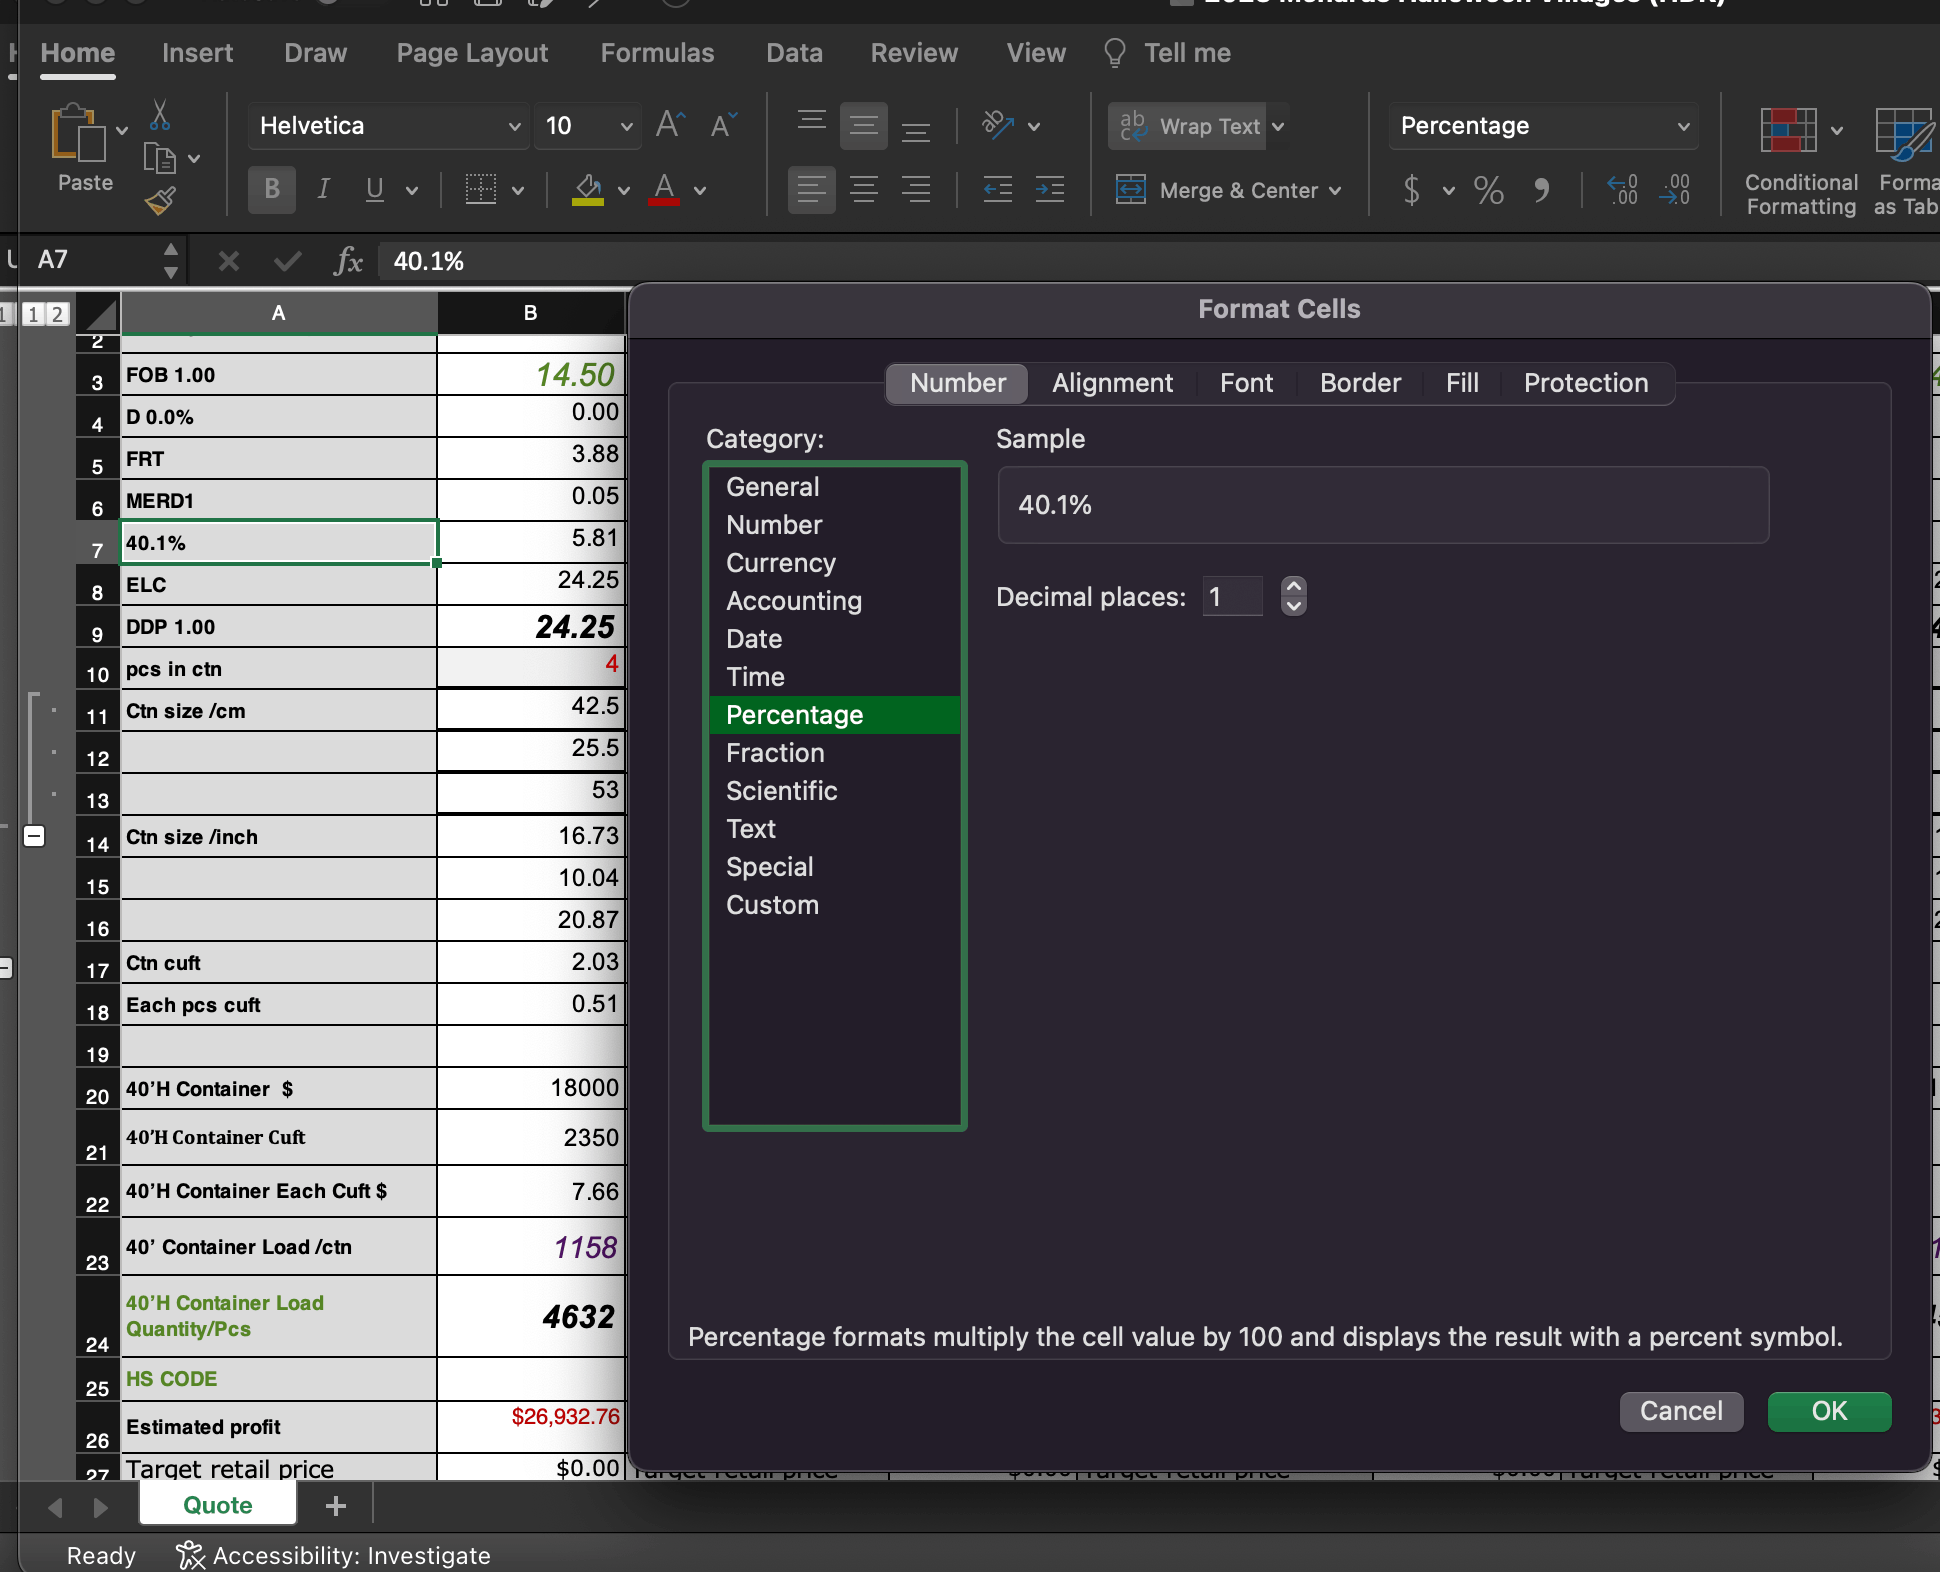Click OK in the Format Cells dialog
The height and width of the screenshot is (1572, 1940).
point(1829,1411)
